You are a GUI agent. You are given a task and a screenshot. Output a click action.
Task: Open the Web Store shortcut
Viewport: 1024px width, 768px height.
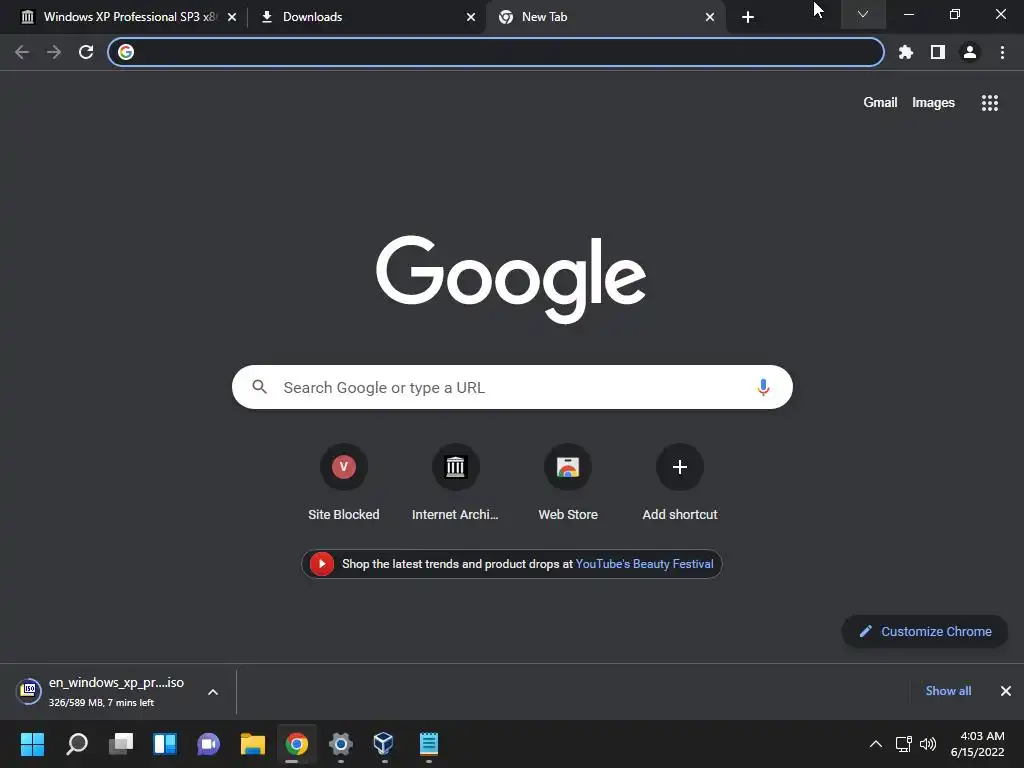coord(568,483)
